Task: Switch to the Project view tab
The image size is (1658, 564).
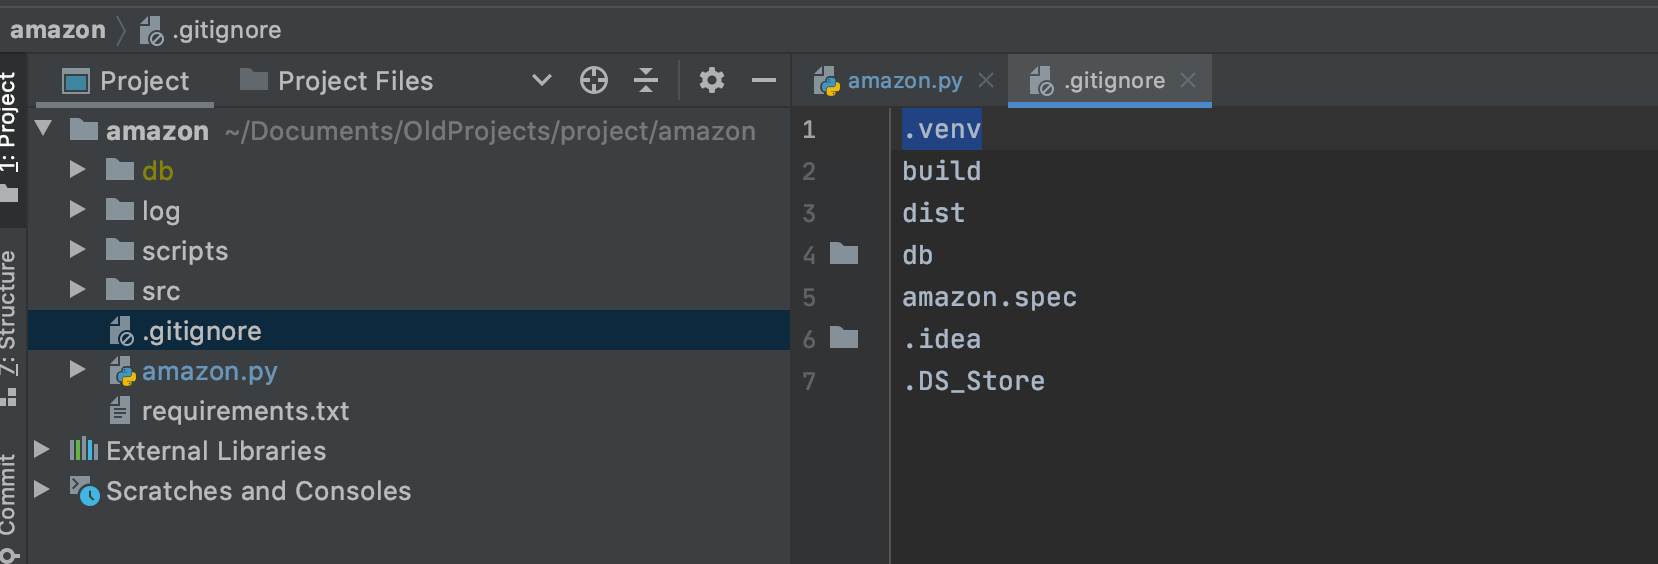Action: [125, 81]
